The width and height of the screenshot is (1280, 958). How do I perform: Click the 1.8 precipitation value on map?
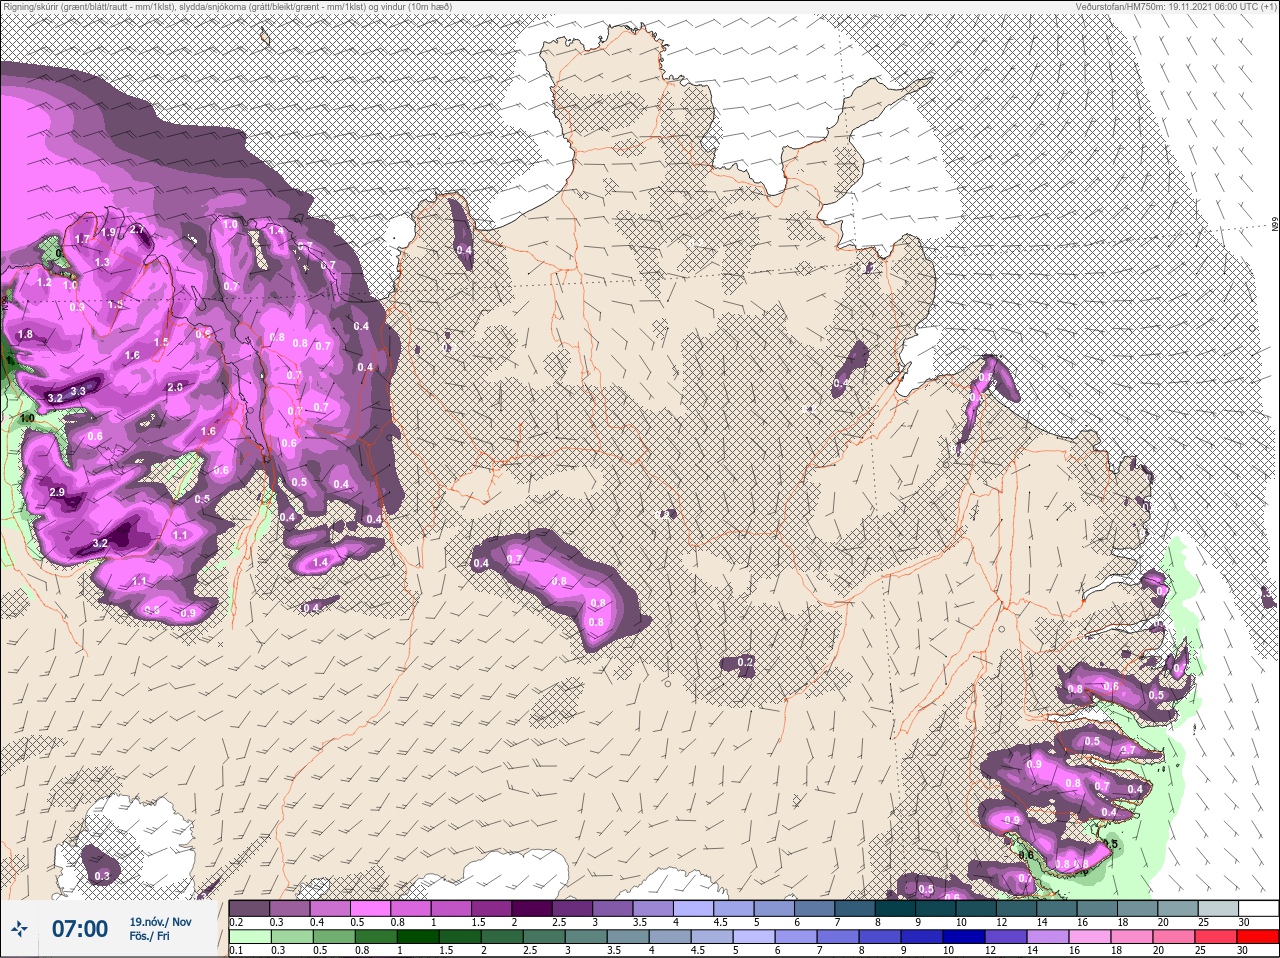pos(25,334)
